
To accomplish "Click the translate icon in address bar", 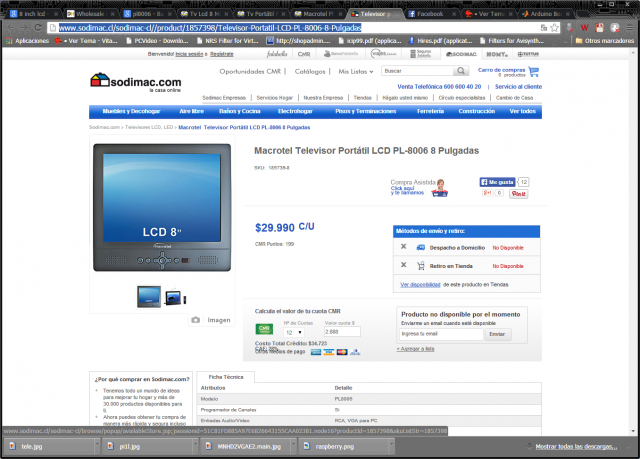I will coord(544,28).
